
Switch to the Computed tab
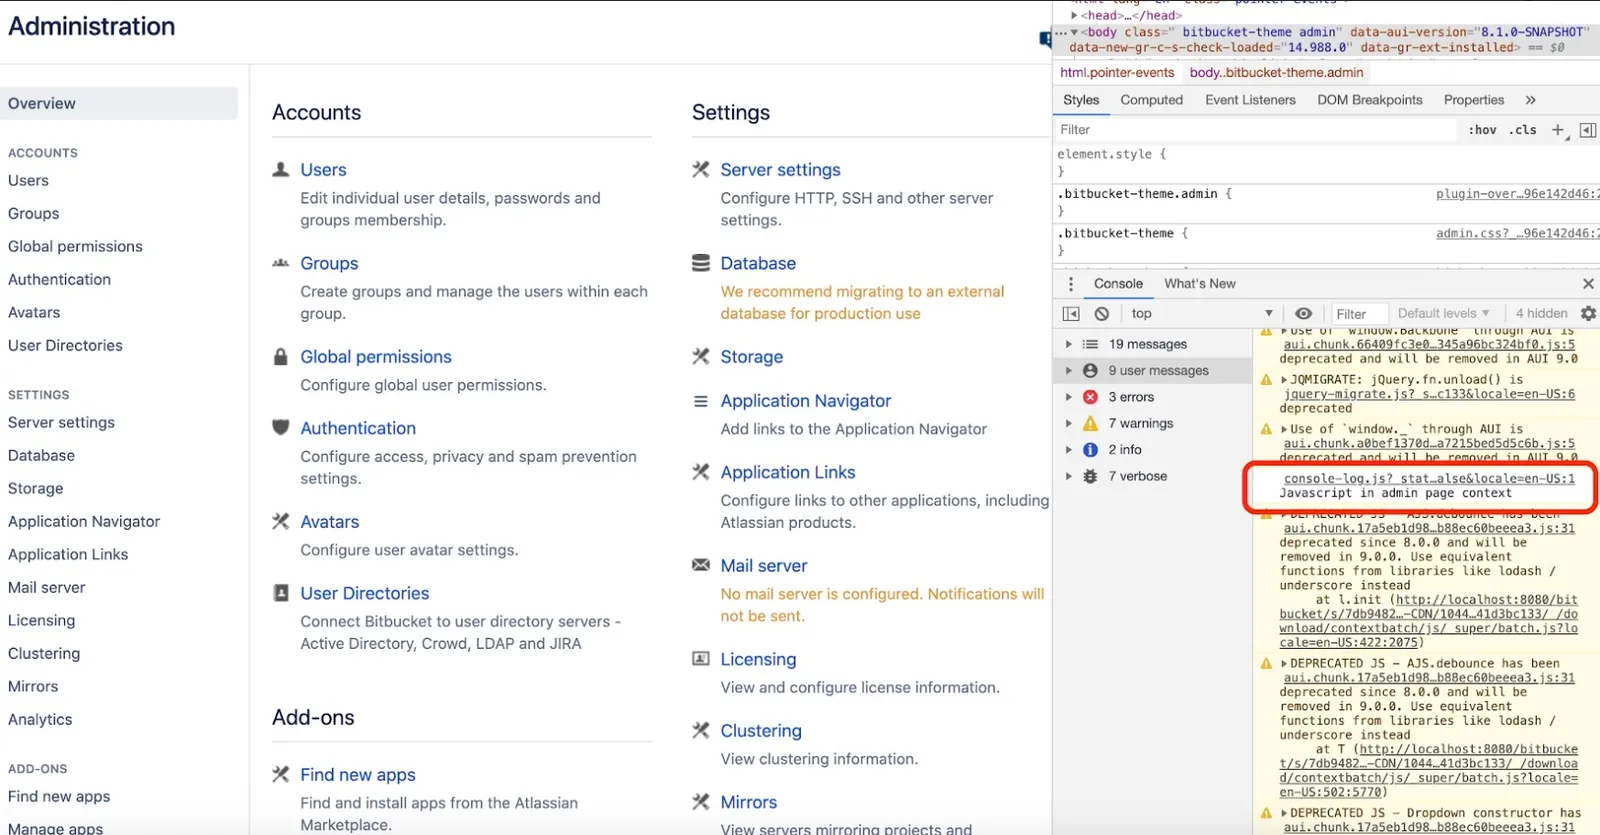point(1151,100)
